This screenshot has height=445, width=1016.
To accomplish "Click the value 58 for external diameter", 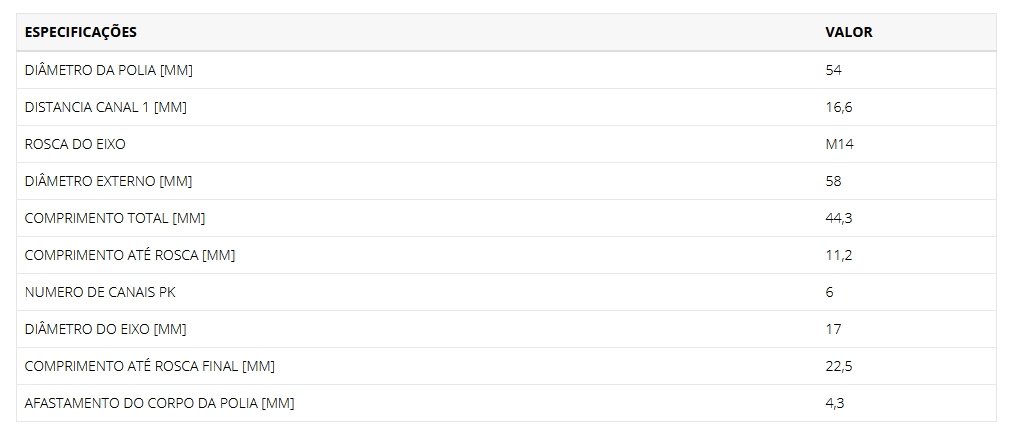I will click(833, 181).
